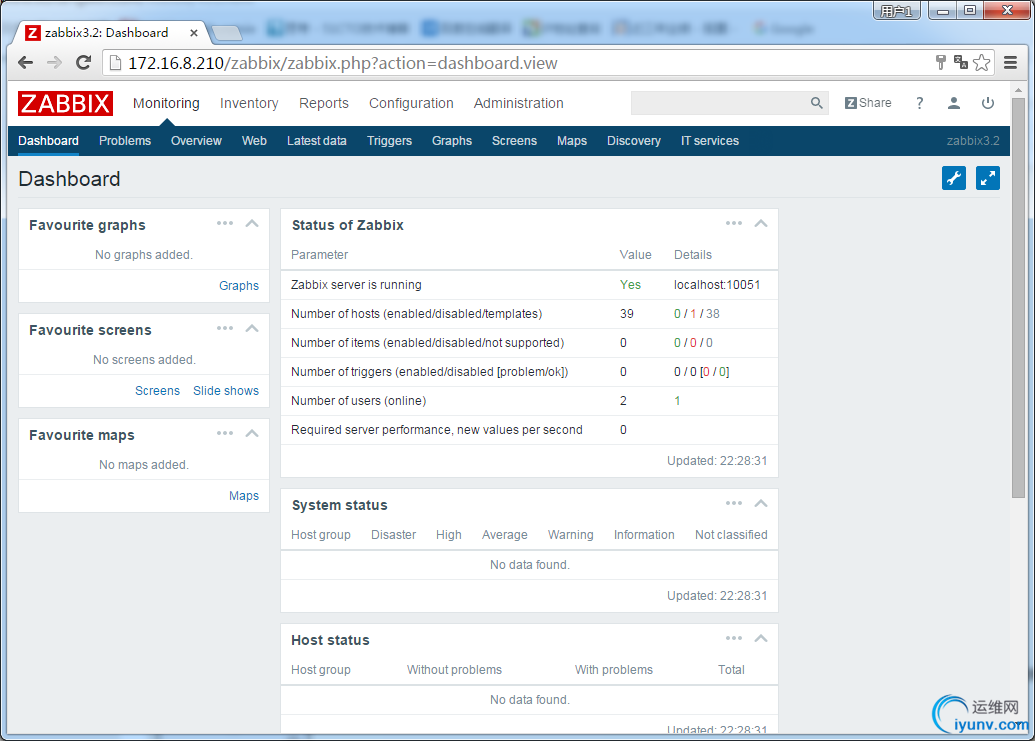Collapse the Favourite maps widget
Screen dimensions: 1035x741
[251, 433]
